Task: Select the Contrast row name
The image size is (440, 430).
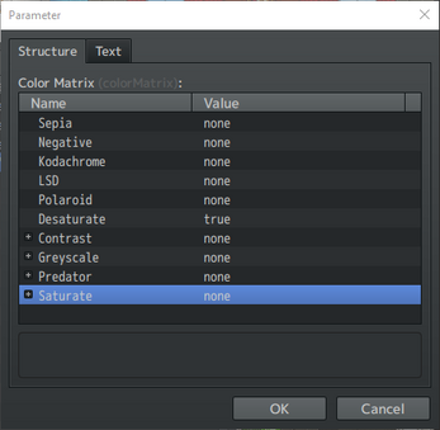Action: [65, 238]
